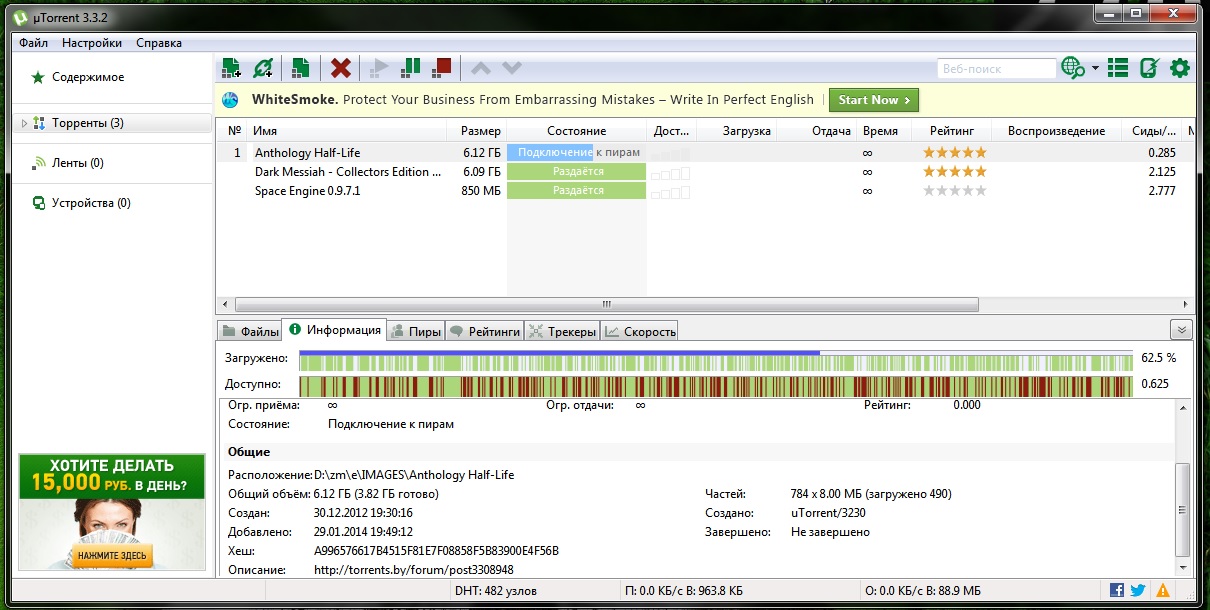Image resolution: width=1210 pixels, height=610 pixels.
Task: Switch to the Скорость tab
Action: (x=640, y=331)
